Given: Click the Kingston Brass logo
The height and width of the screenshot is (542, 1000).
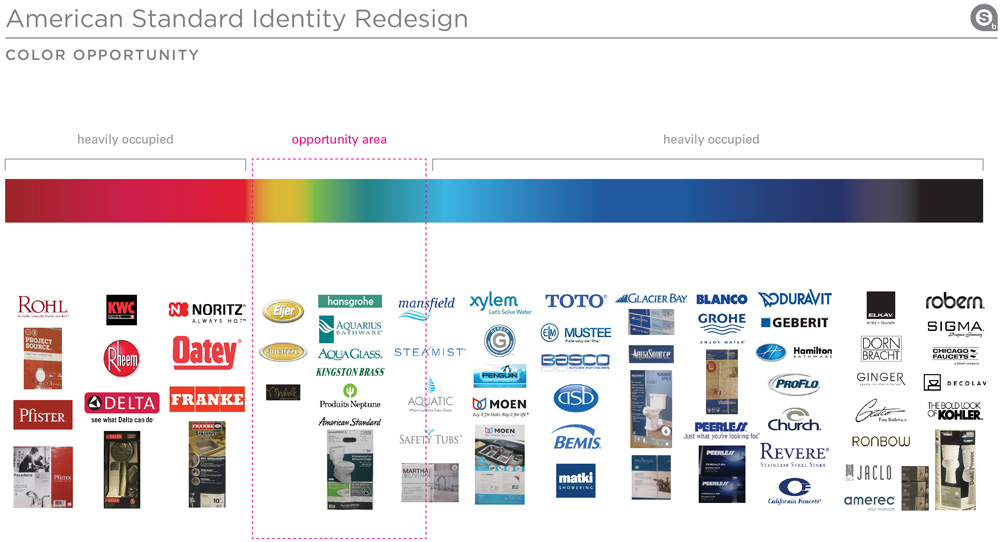Looking at the screenshot, I should (350, 372).
